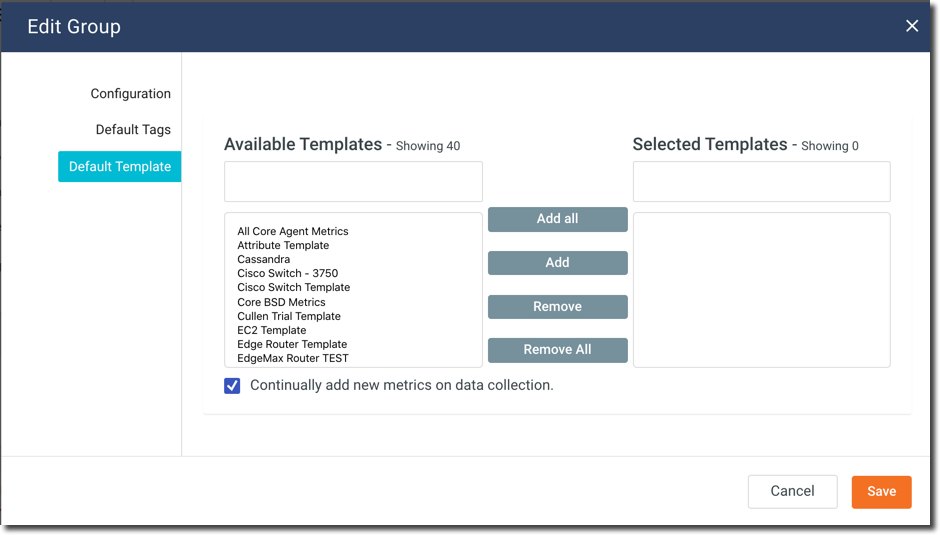Close the Edit Group dialog

tap(911, 26)
